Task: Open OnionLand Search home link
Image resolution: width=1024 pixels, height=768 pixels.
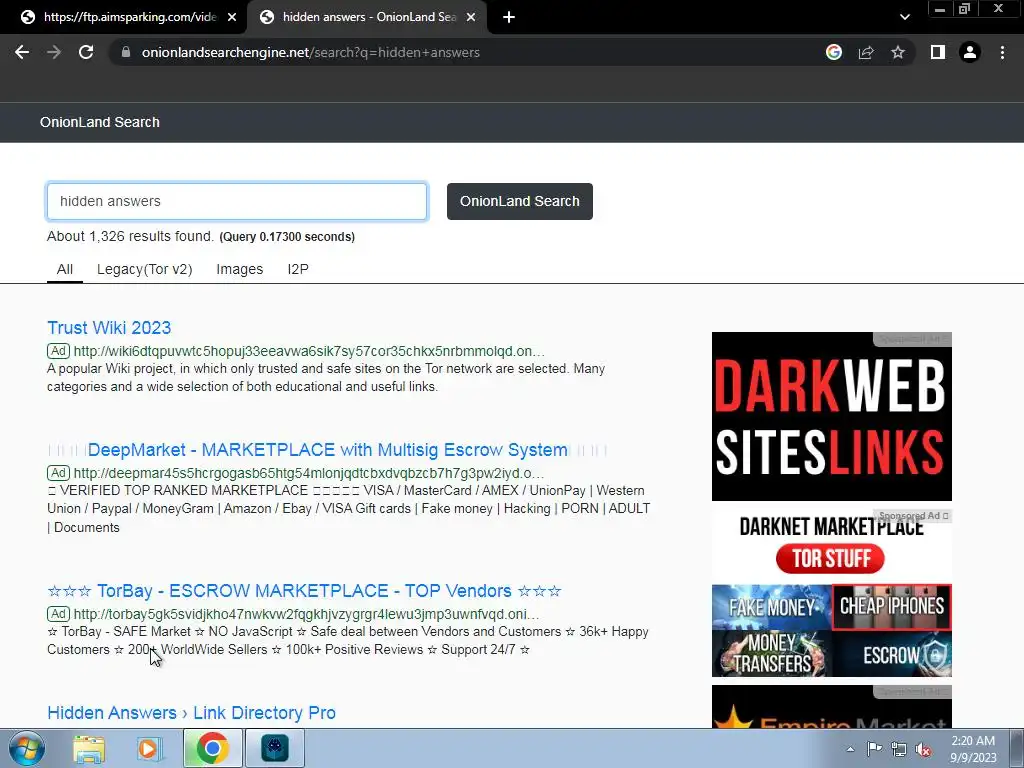Action: 99,122
